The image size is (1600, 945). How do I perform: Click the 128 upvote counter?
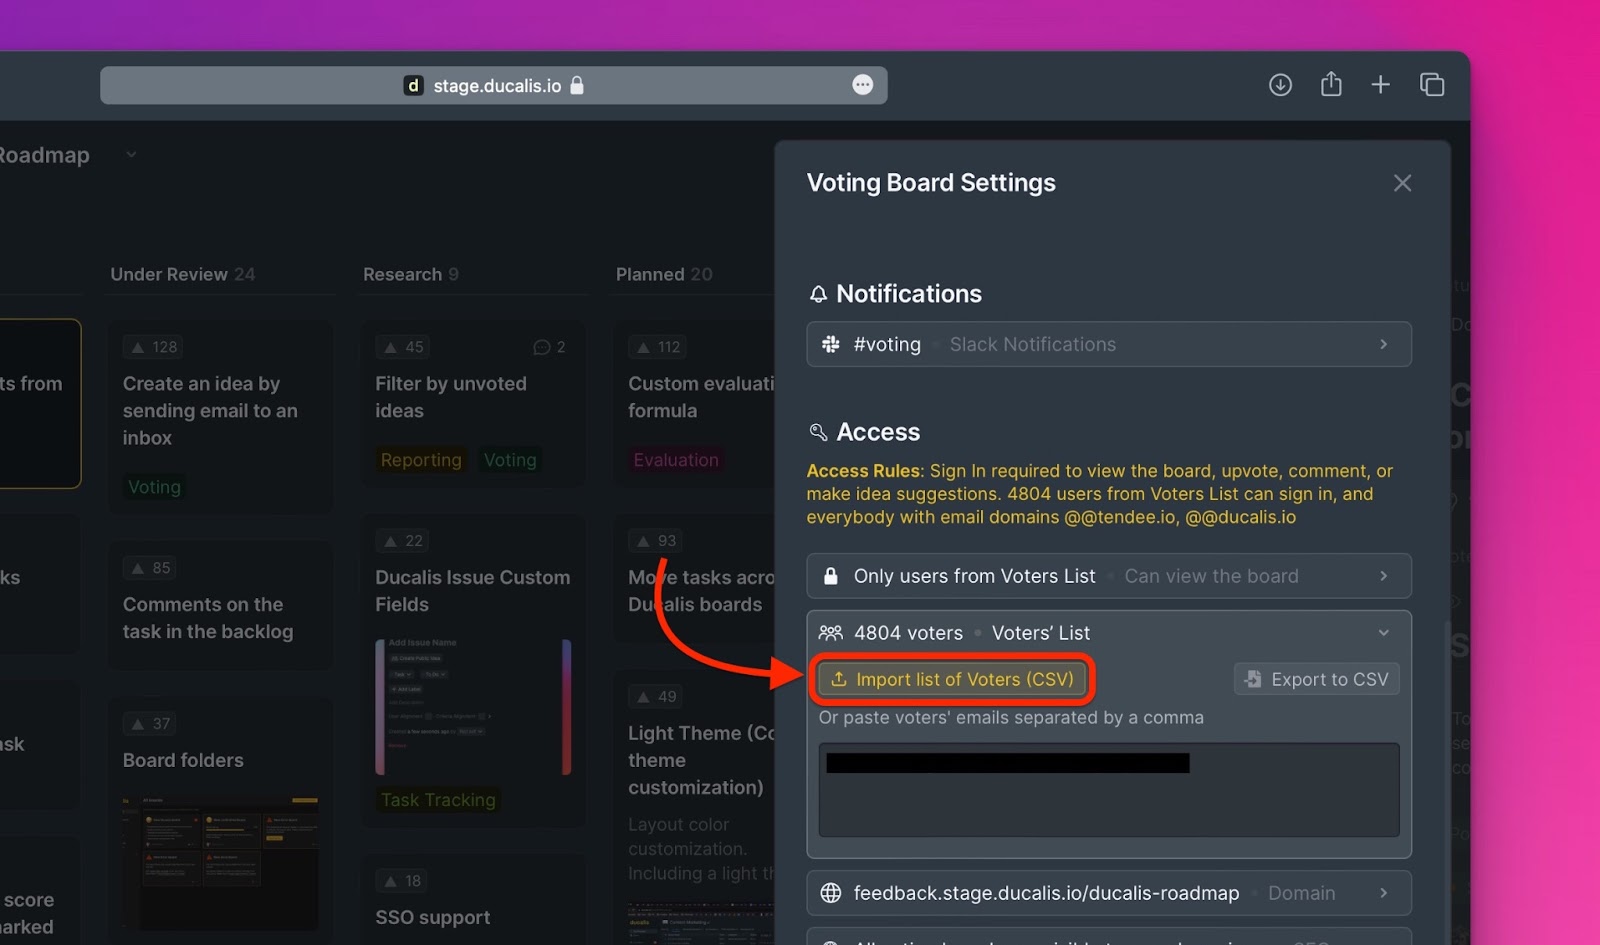tap(154, 347)
